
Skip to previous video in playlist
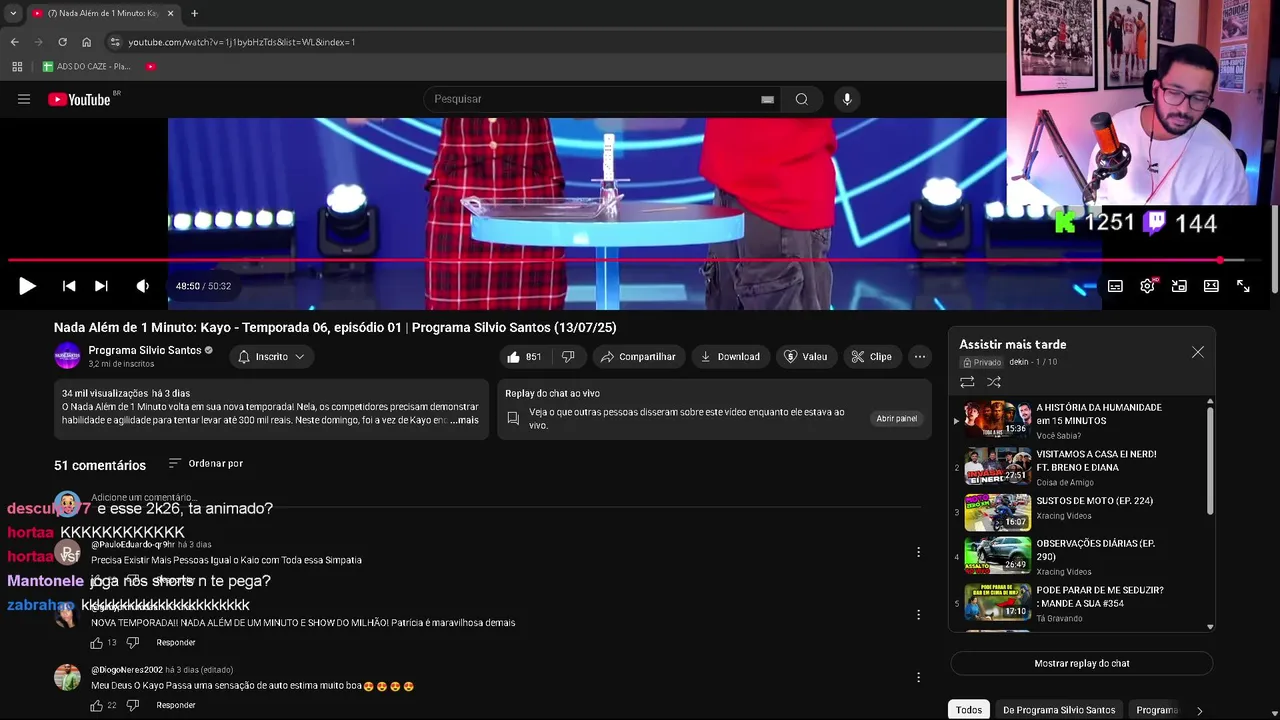coord(69,286)
